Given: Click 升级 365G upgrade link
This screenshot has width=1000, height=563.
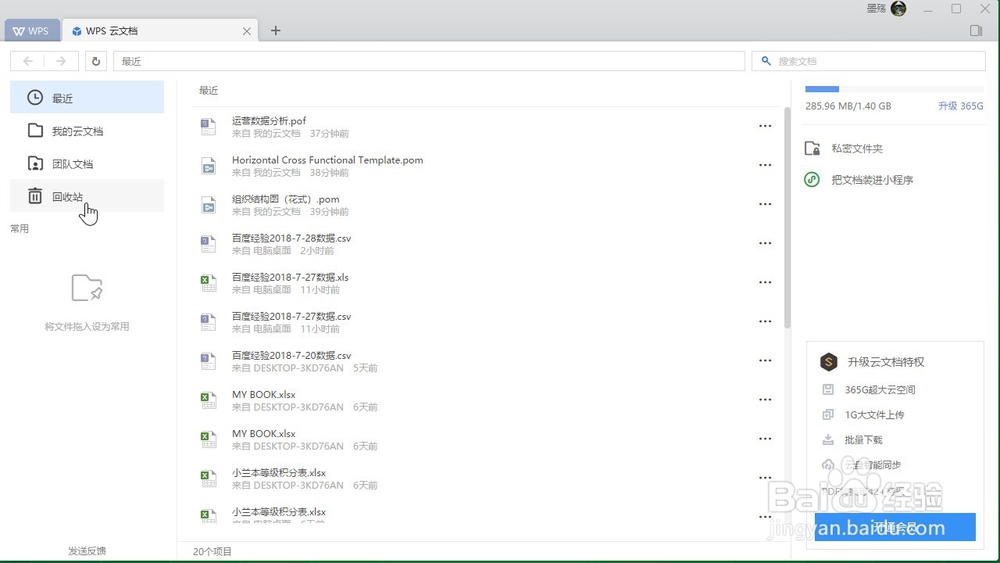Looking at the screenshot, I should [960, 106].
